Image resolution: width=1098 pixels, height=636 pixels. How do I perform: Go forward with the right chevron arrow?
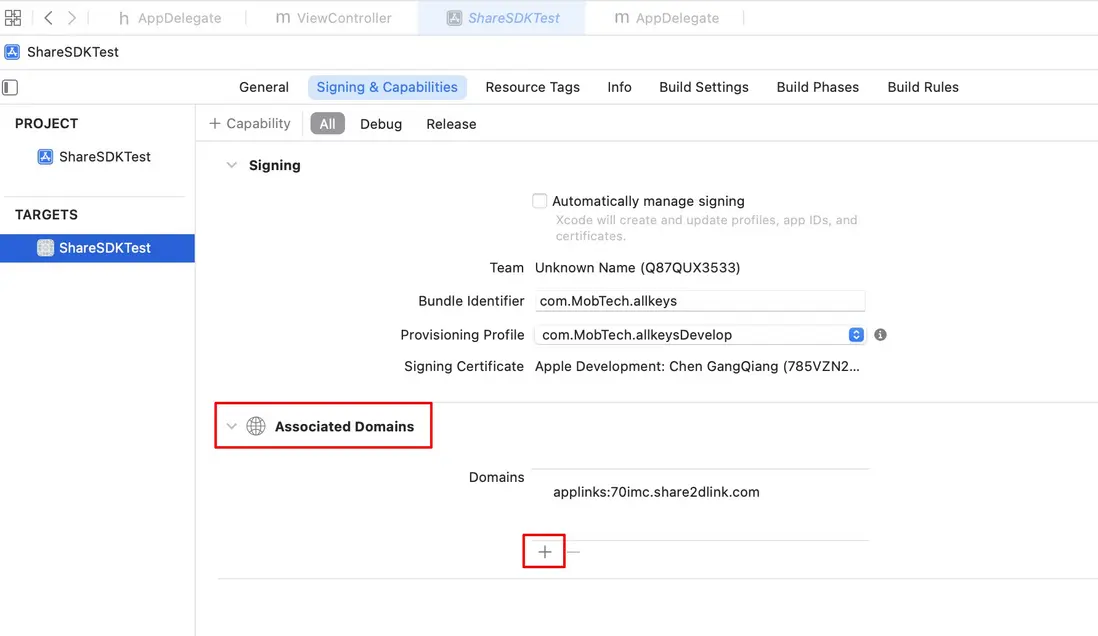(x=72, y=18)
